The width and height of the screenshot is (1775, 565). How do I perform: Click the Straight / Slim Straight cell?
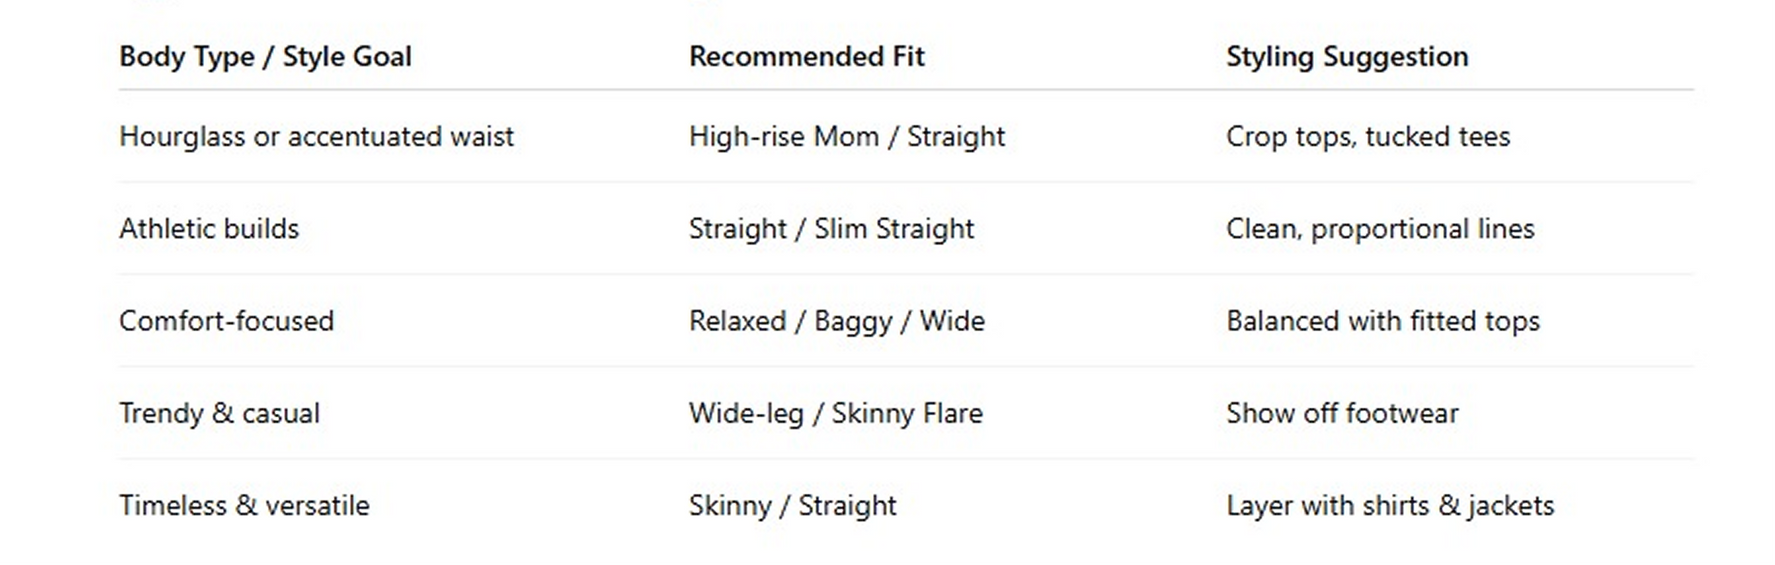(831, 229)
